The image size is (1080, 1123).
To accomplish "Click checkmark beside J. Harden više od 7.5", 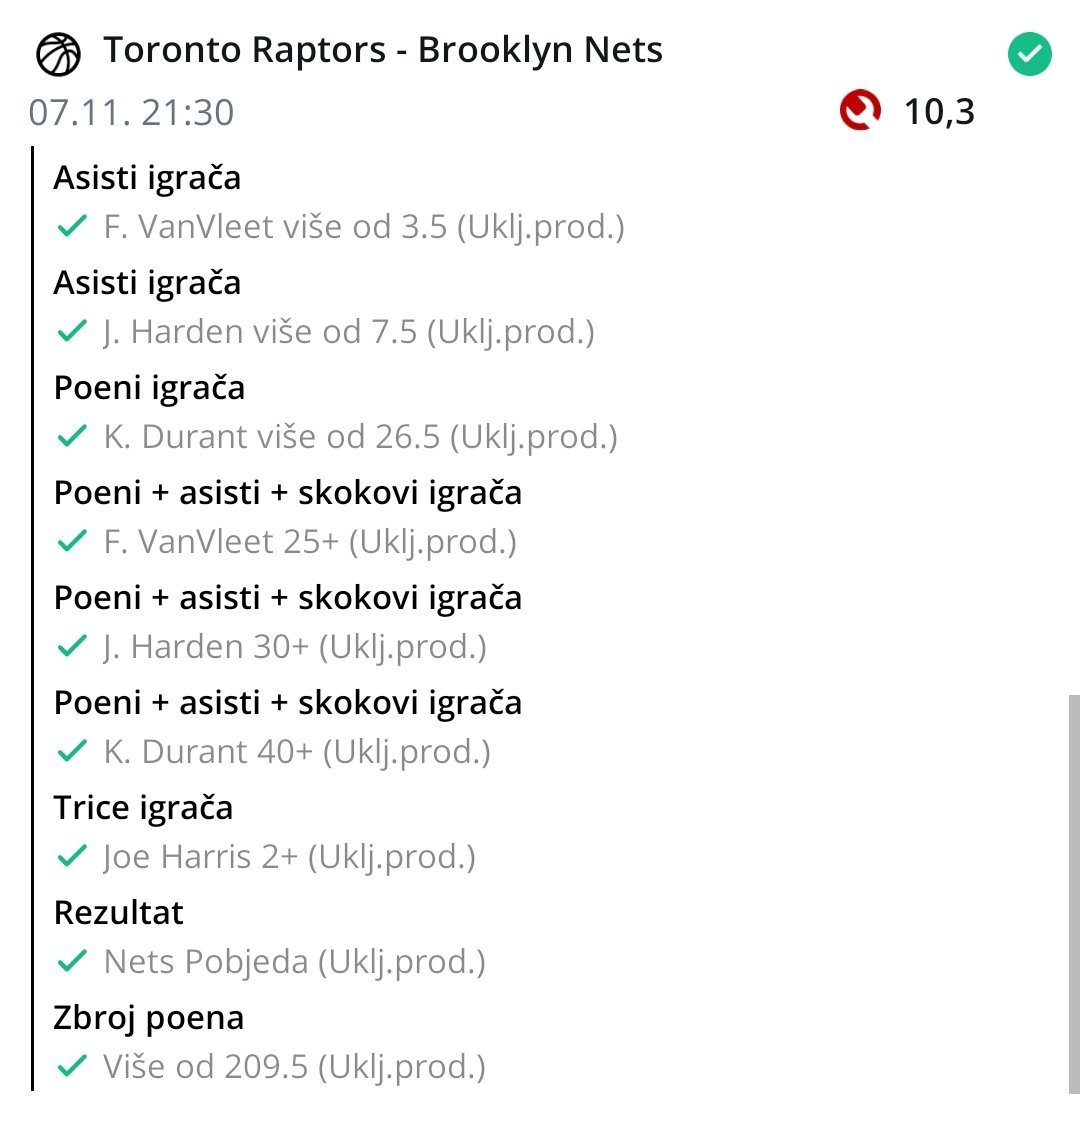I will pos(72,332).
